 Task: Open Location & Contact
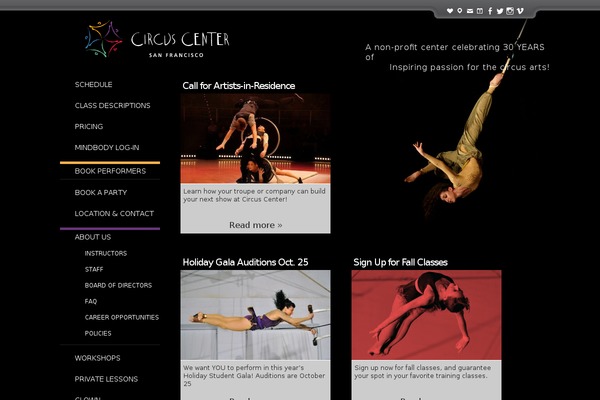pos(114,214)
